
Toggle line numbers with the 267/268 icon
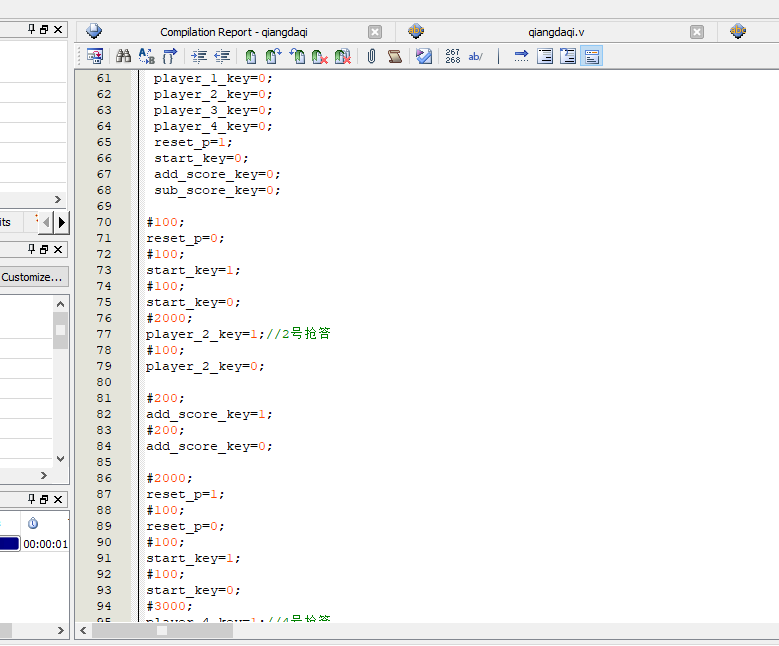pos(453,56)
